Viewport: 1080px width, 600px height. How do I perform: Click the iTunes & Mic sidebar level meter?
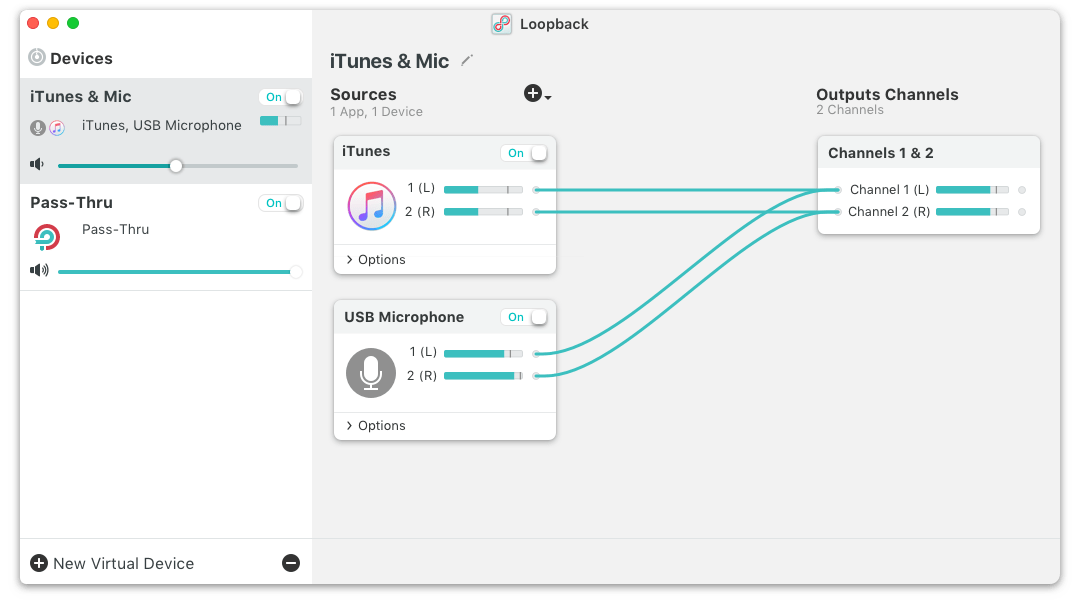pyautogui.click(x=280, y=121)
